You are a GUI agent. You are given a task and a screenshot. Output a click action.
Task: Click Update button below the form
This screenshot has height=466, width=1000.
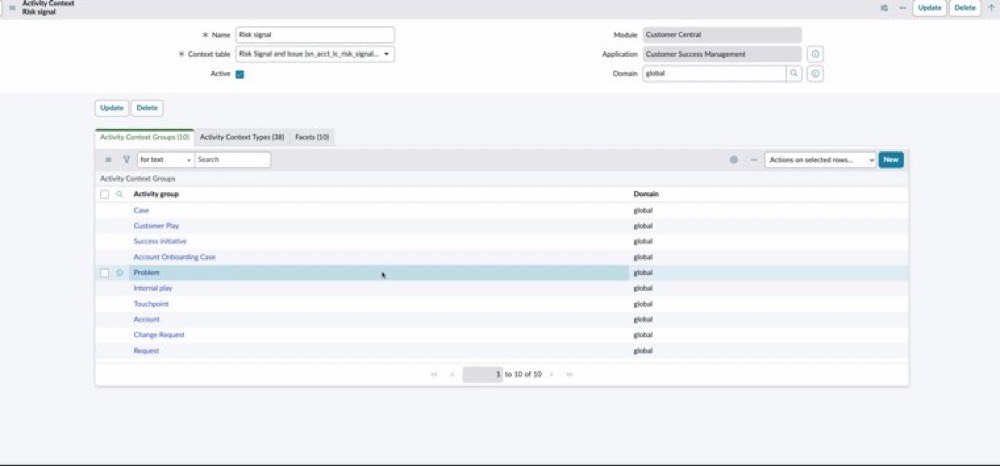112,108
